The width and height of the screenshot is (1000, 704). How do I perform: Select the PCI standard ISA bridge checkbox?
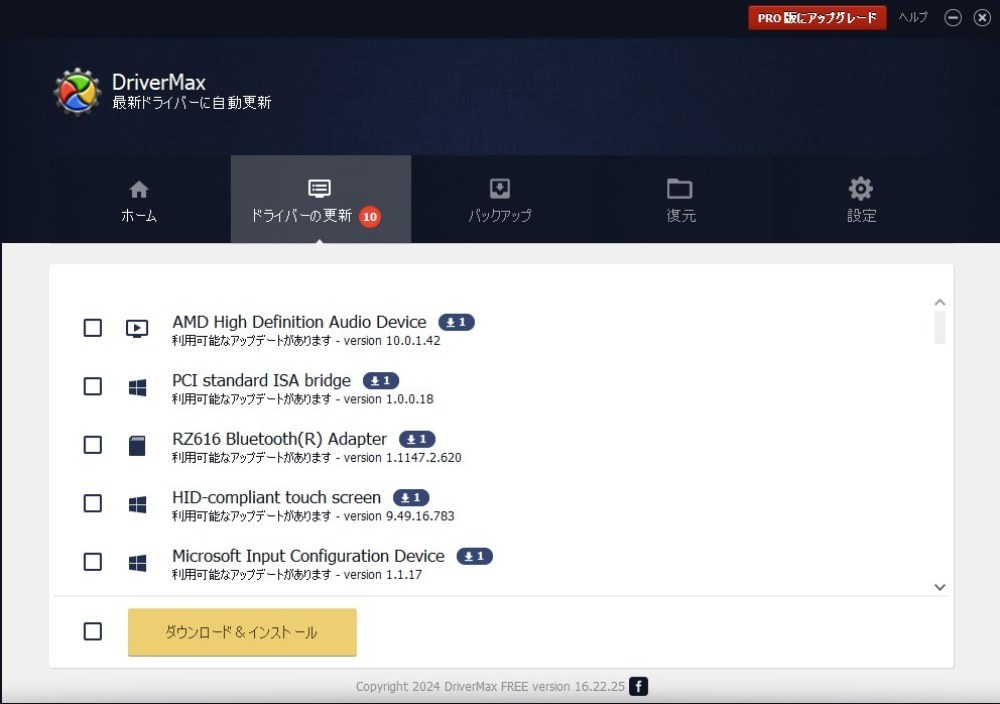click(x=93, y=386)
